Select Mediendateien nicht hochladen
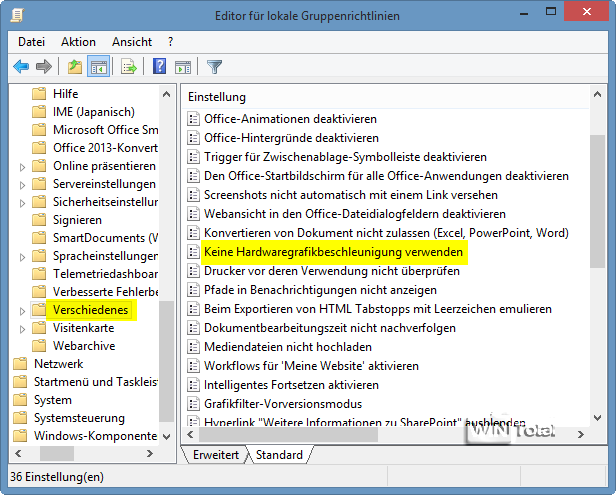616x495 pixels. tap(288, 346)
